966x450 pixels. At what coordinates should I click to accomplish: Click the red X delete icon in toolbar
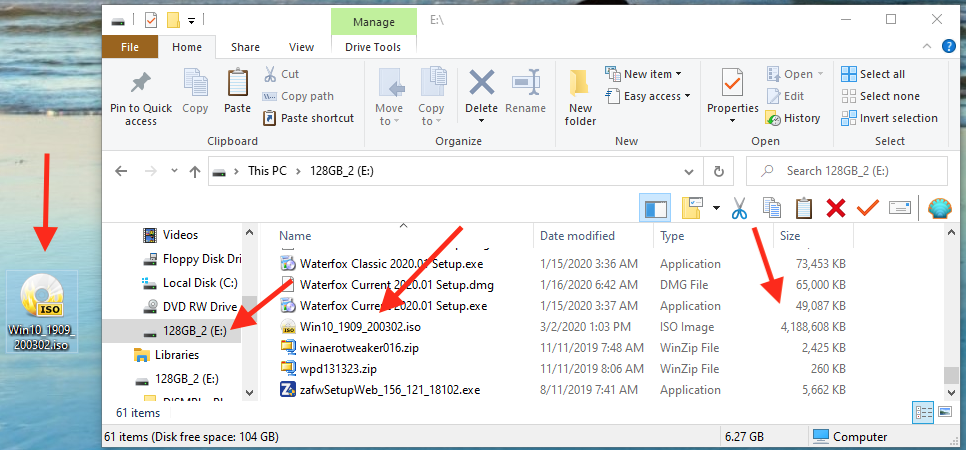836,208
